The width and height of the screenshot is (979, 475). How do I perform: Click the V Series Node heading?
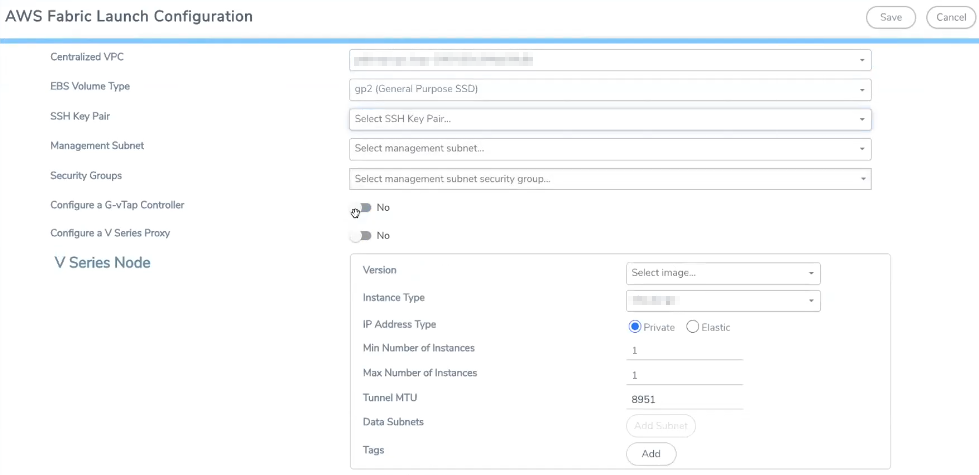(102, 263)
